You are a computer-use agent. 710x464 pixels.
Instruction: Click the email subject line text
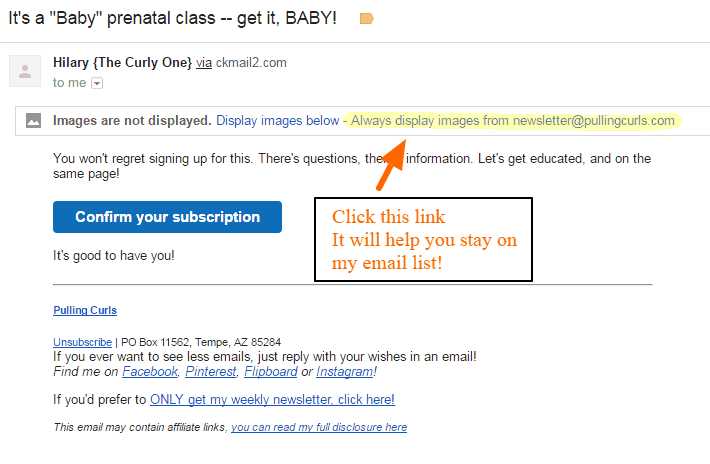[x=172, y=18]
